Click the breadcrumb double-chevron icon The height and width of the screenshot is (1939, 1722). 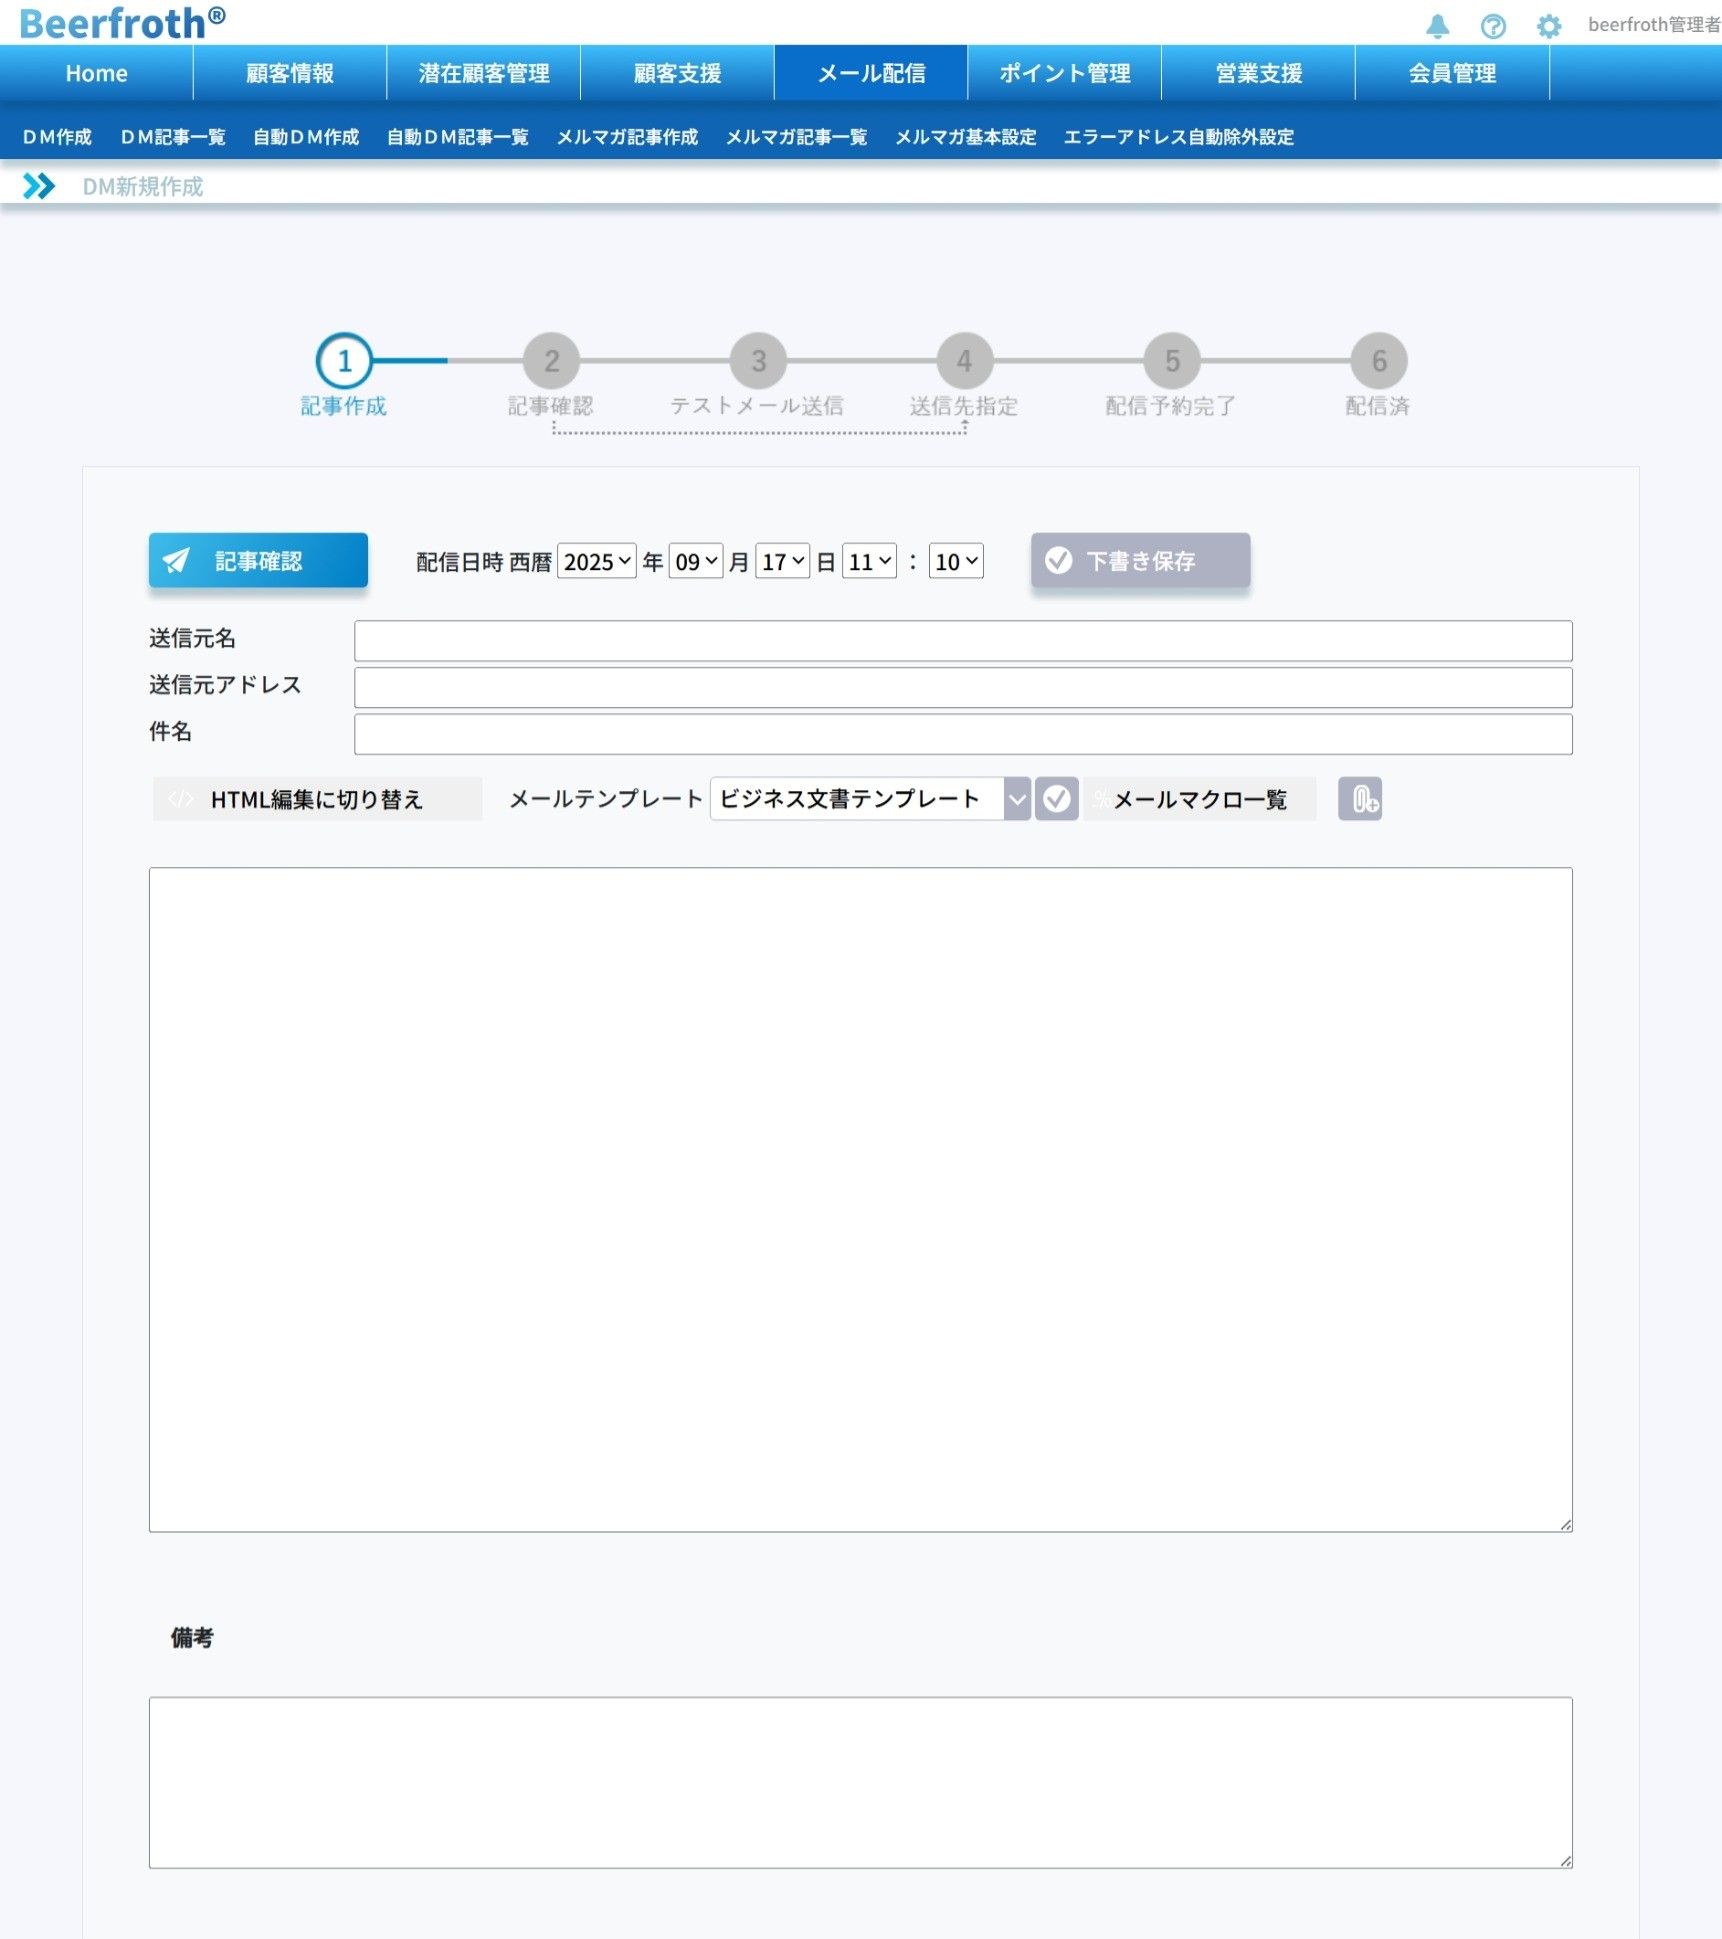pos(38,186)
